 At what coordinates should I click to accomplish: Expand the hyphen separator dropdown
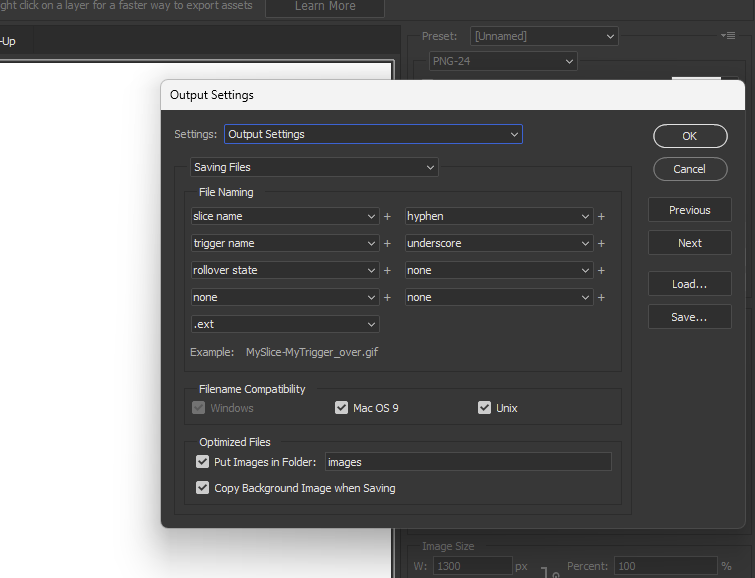(499, 216)
